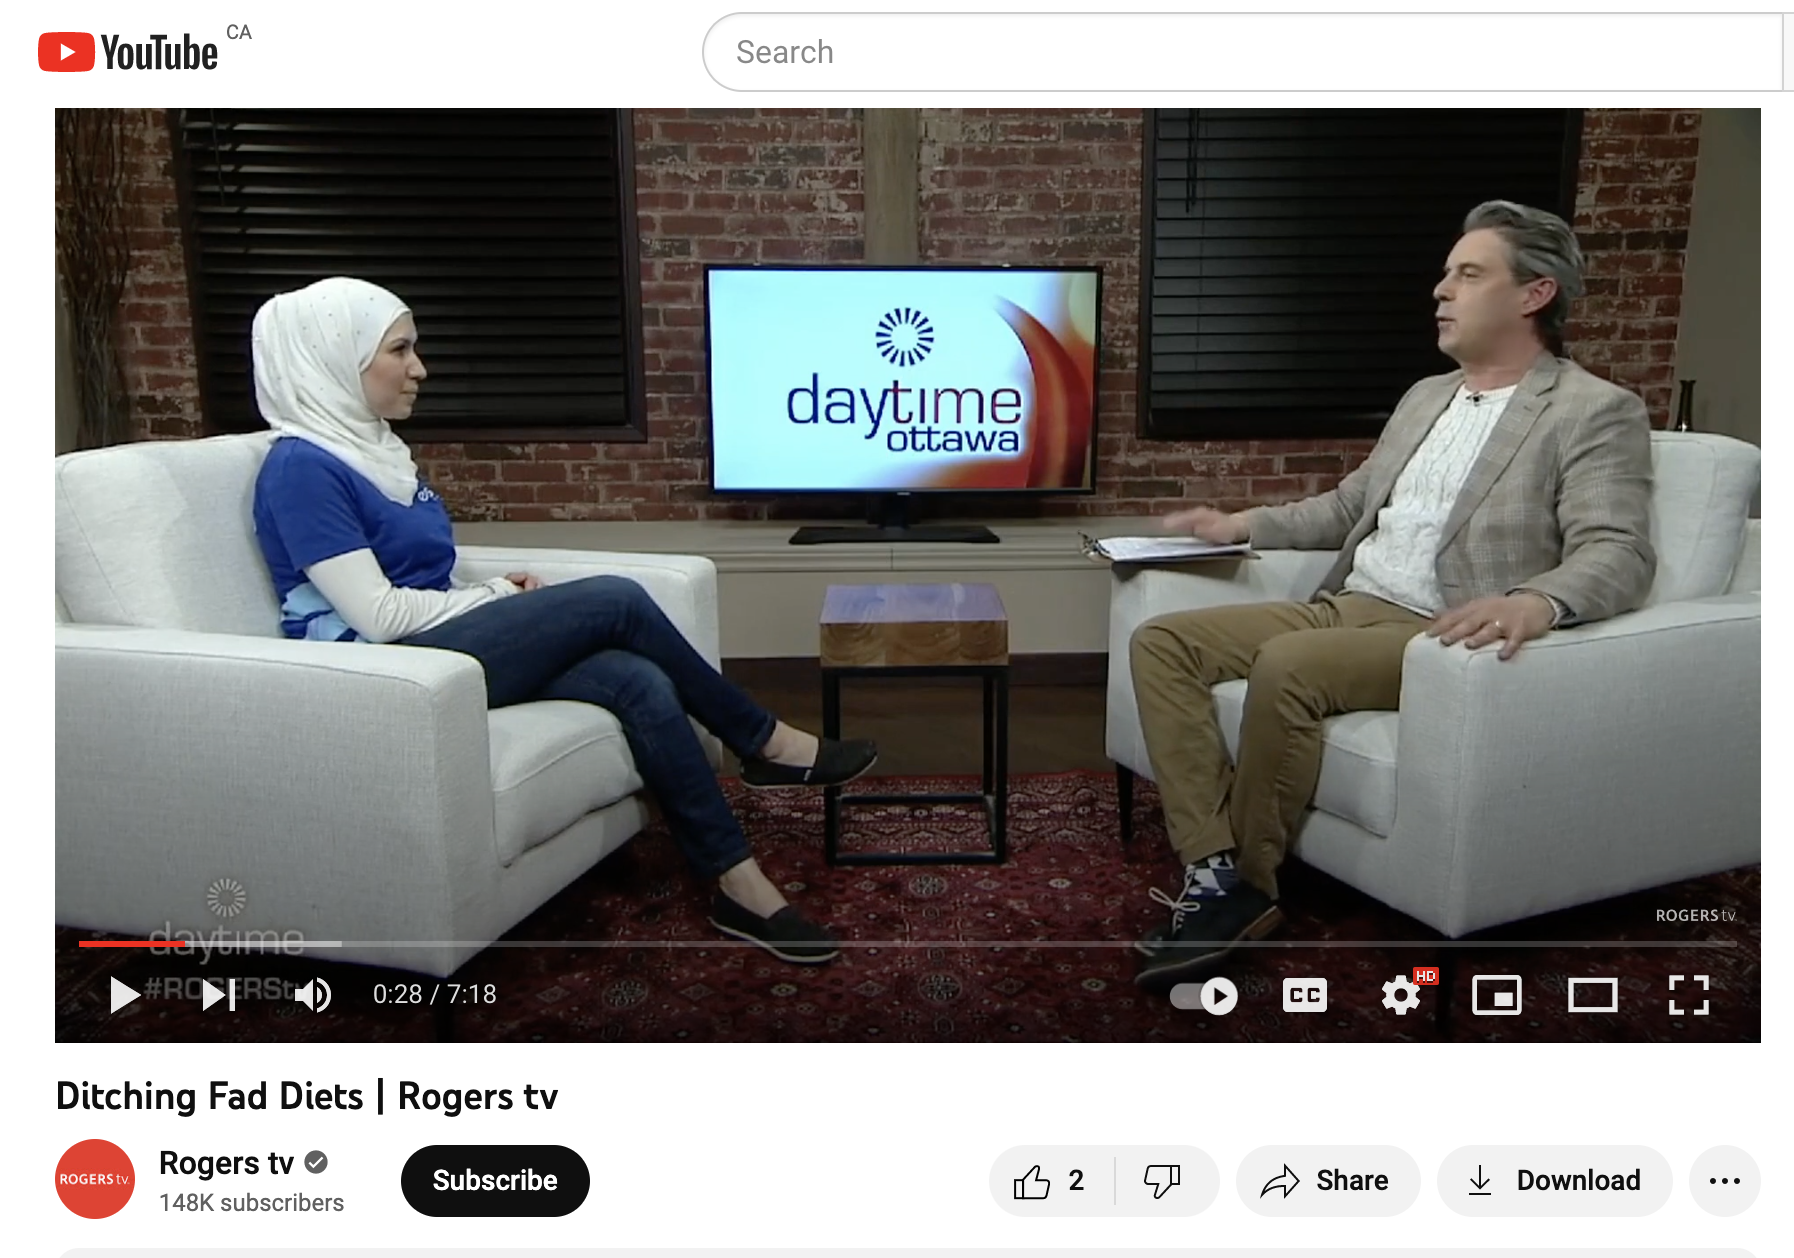Switch to theater mode

point(1593,995)
